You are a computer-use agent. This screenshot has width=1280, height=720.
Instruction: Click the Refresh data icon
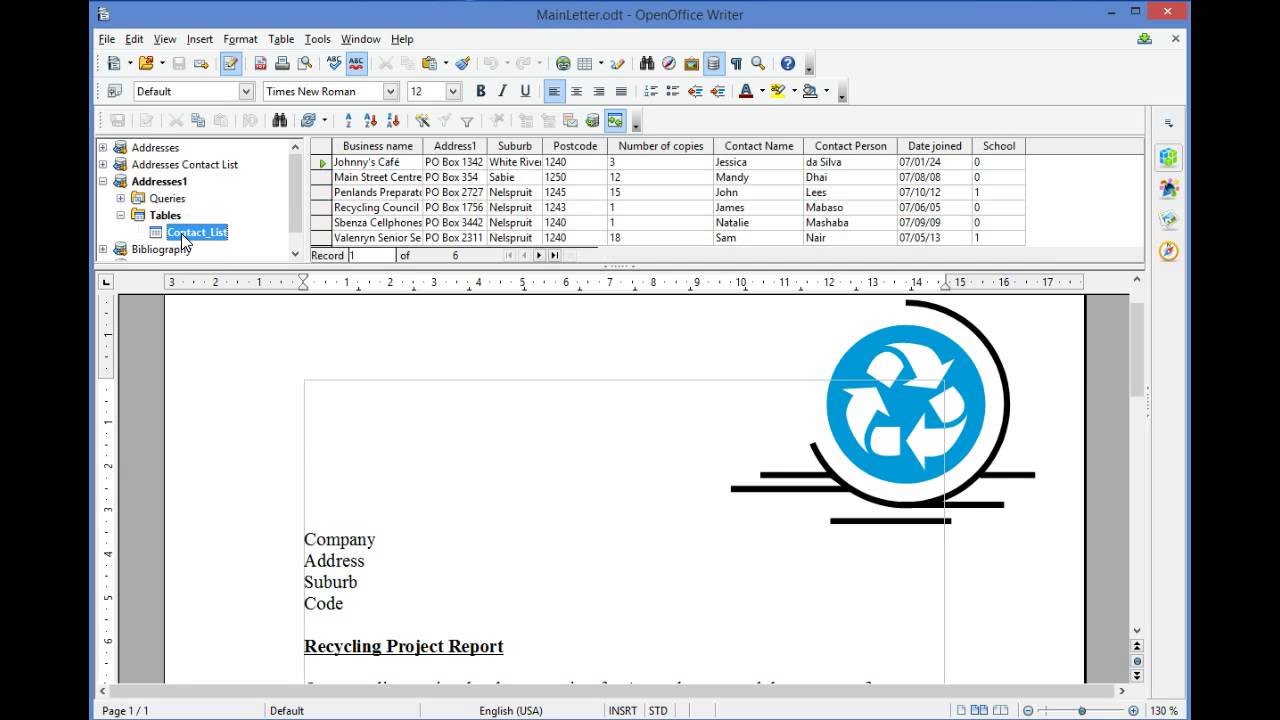pos(308,120)
